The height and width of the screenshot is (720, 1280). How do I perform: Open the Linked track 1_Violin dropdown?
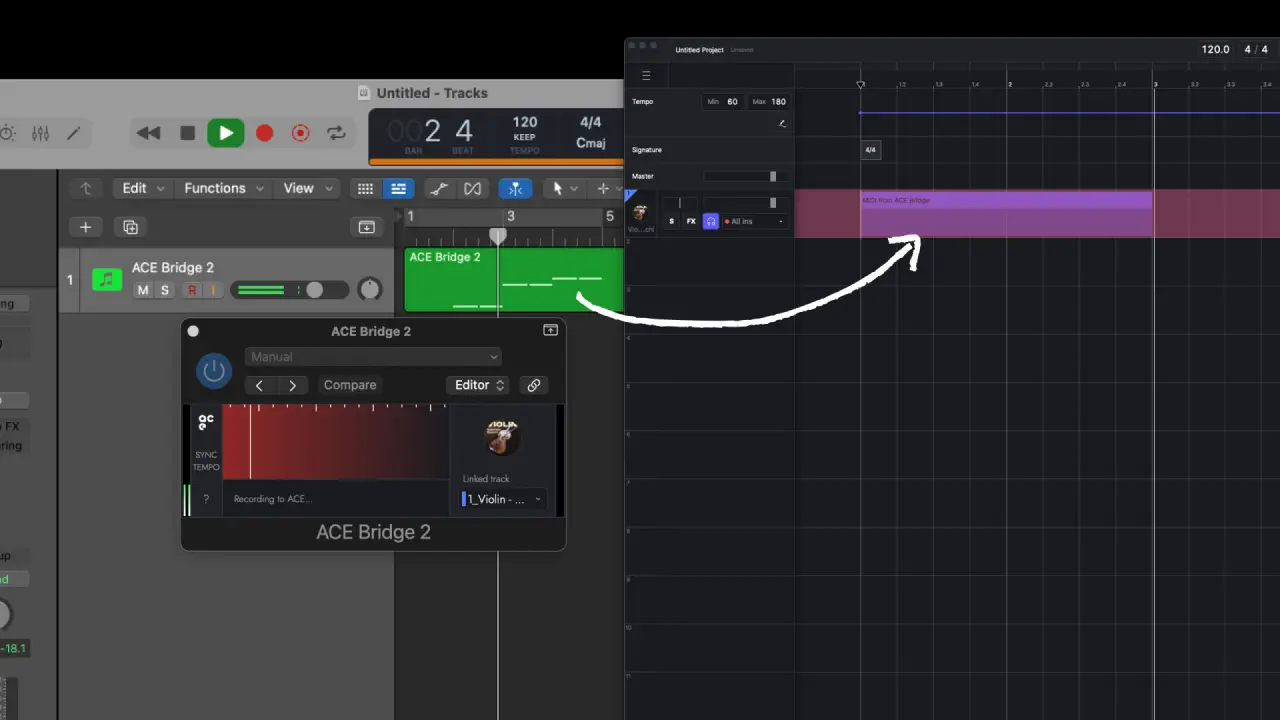[503, 499]
